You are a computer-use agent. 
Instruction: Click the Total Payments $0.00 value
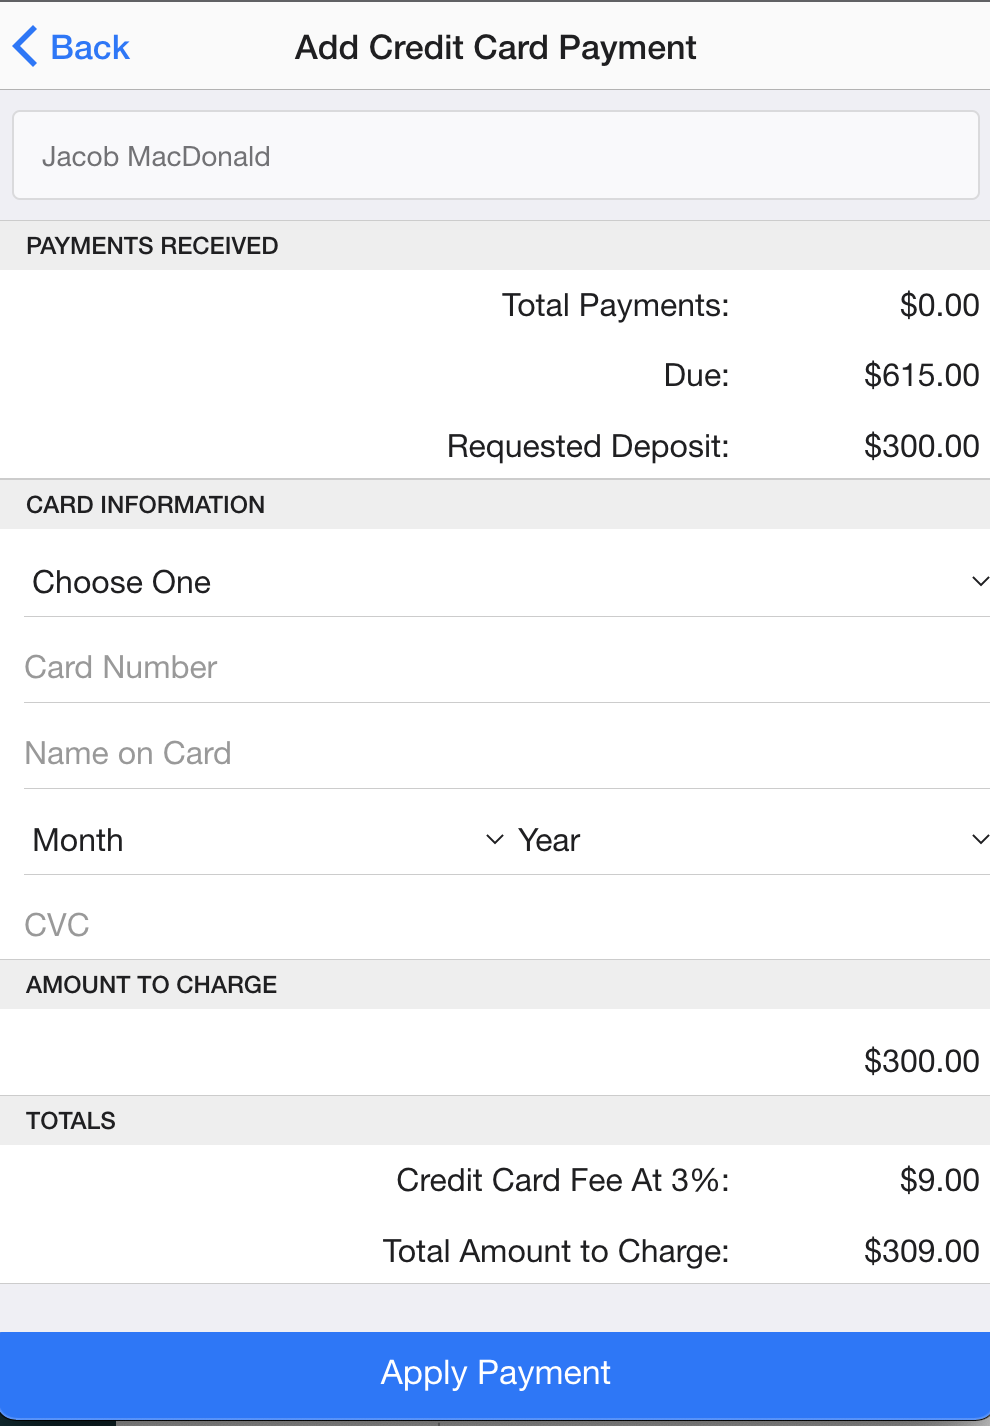click(939, 305)
